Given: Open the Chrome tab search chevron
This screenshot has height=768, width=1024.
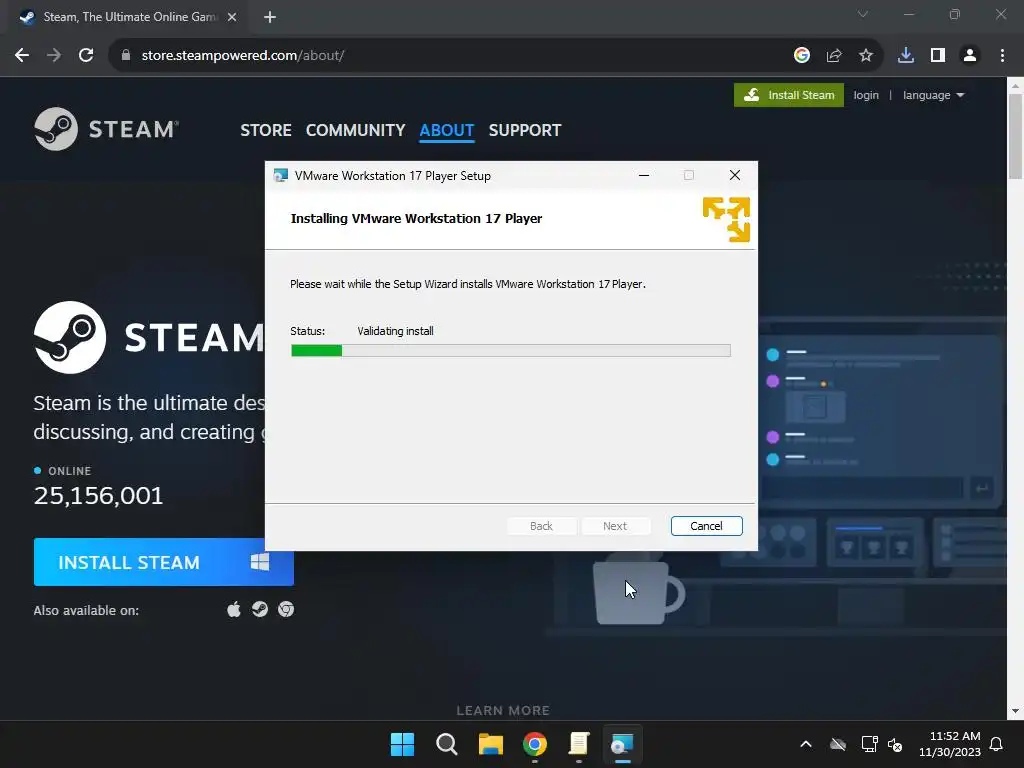Looking at the screenshot, I should 863,14.
